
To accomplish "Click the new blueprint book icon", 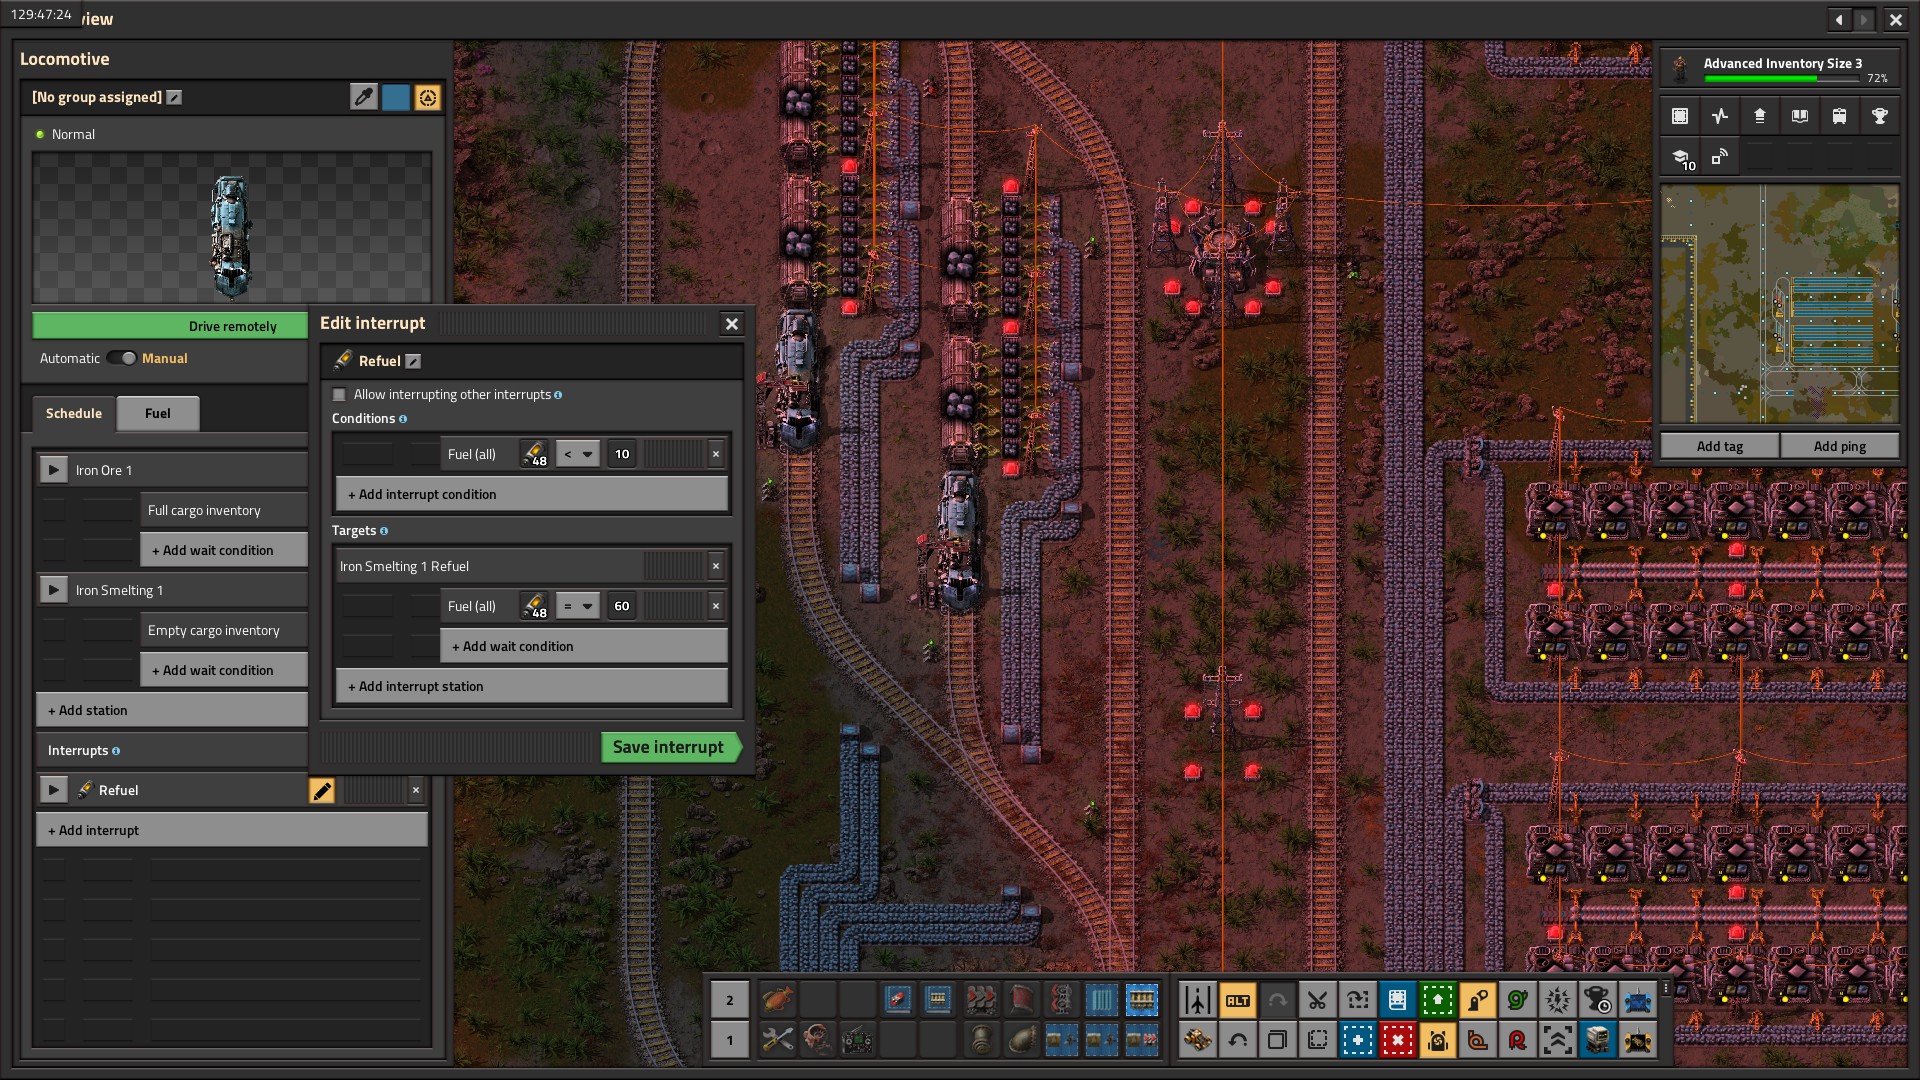I will click(x=1398, y=999).
